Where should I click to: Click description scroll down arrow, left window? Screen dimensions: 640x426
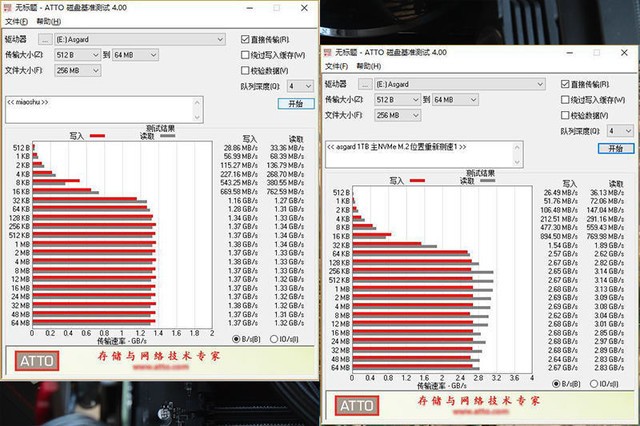click(x=198, y=117)
